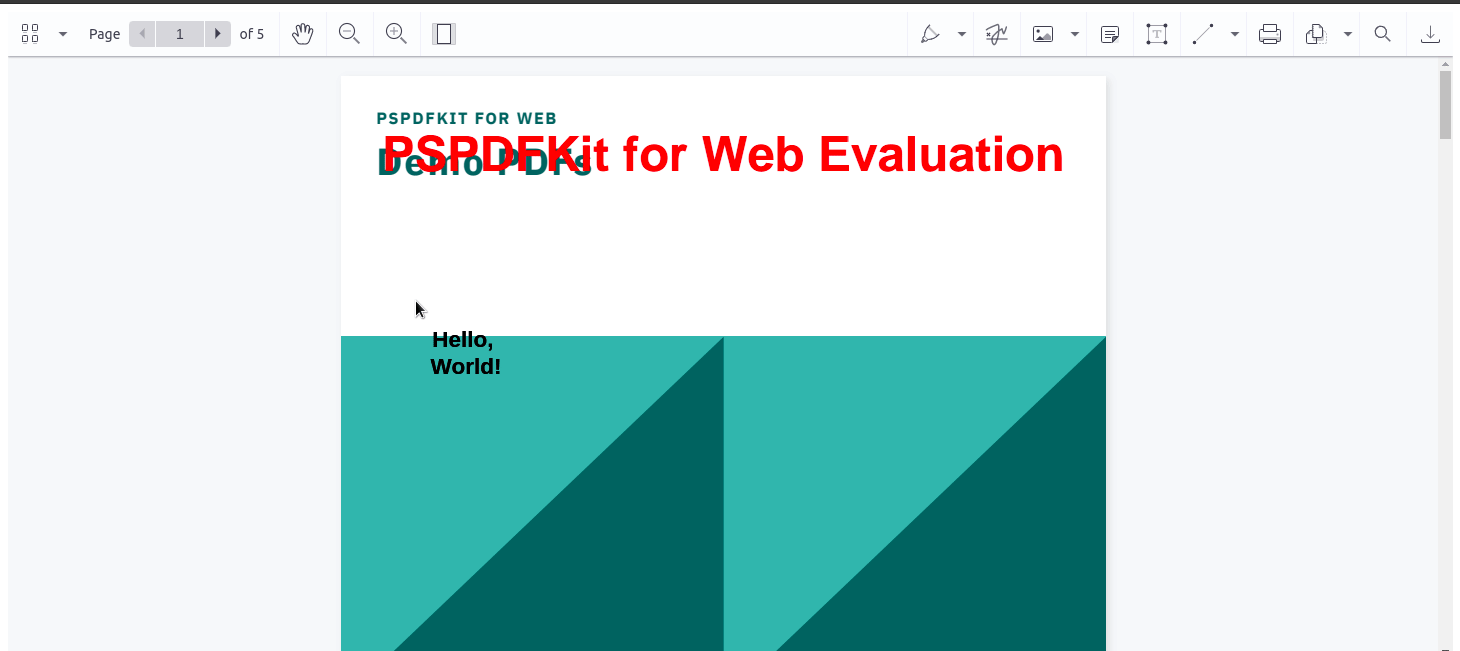Download the PDF document
The image size is (1460, 651).
[x=1430, y=33]
